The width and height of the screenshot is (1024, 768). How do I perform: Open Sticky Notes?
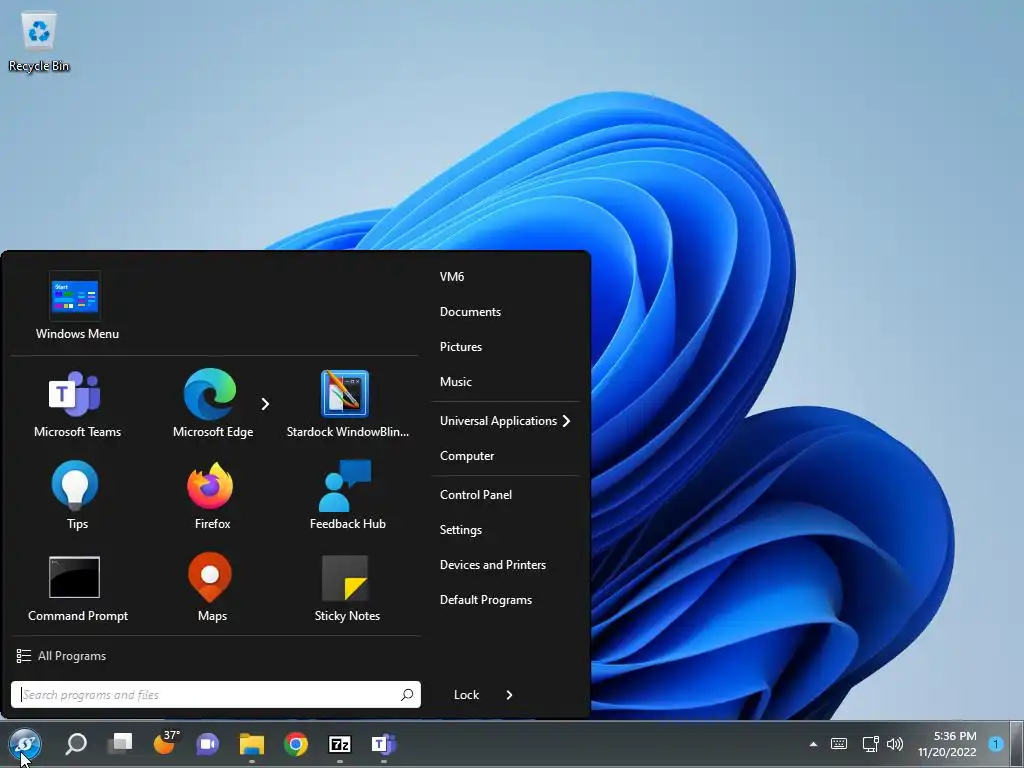coord(347,588)
